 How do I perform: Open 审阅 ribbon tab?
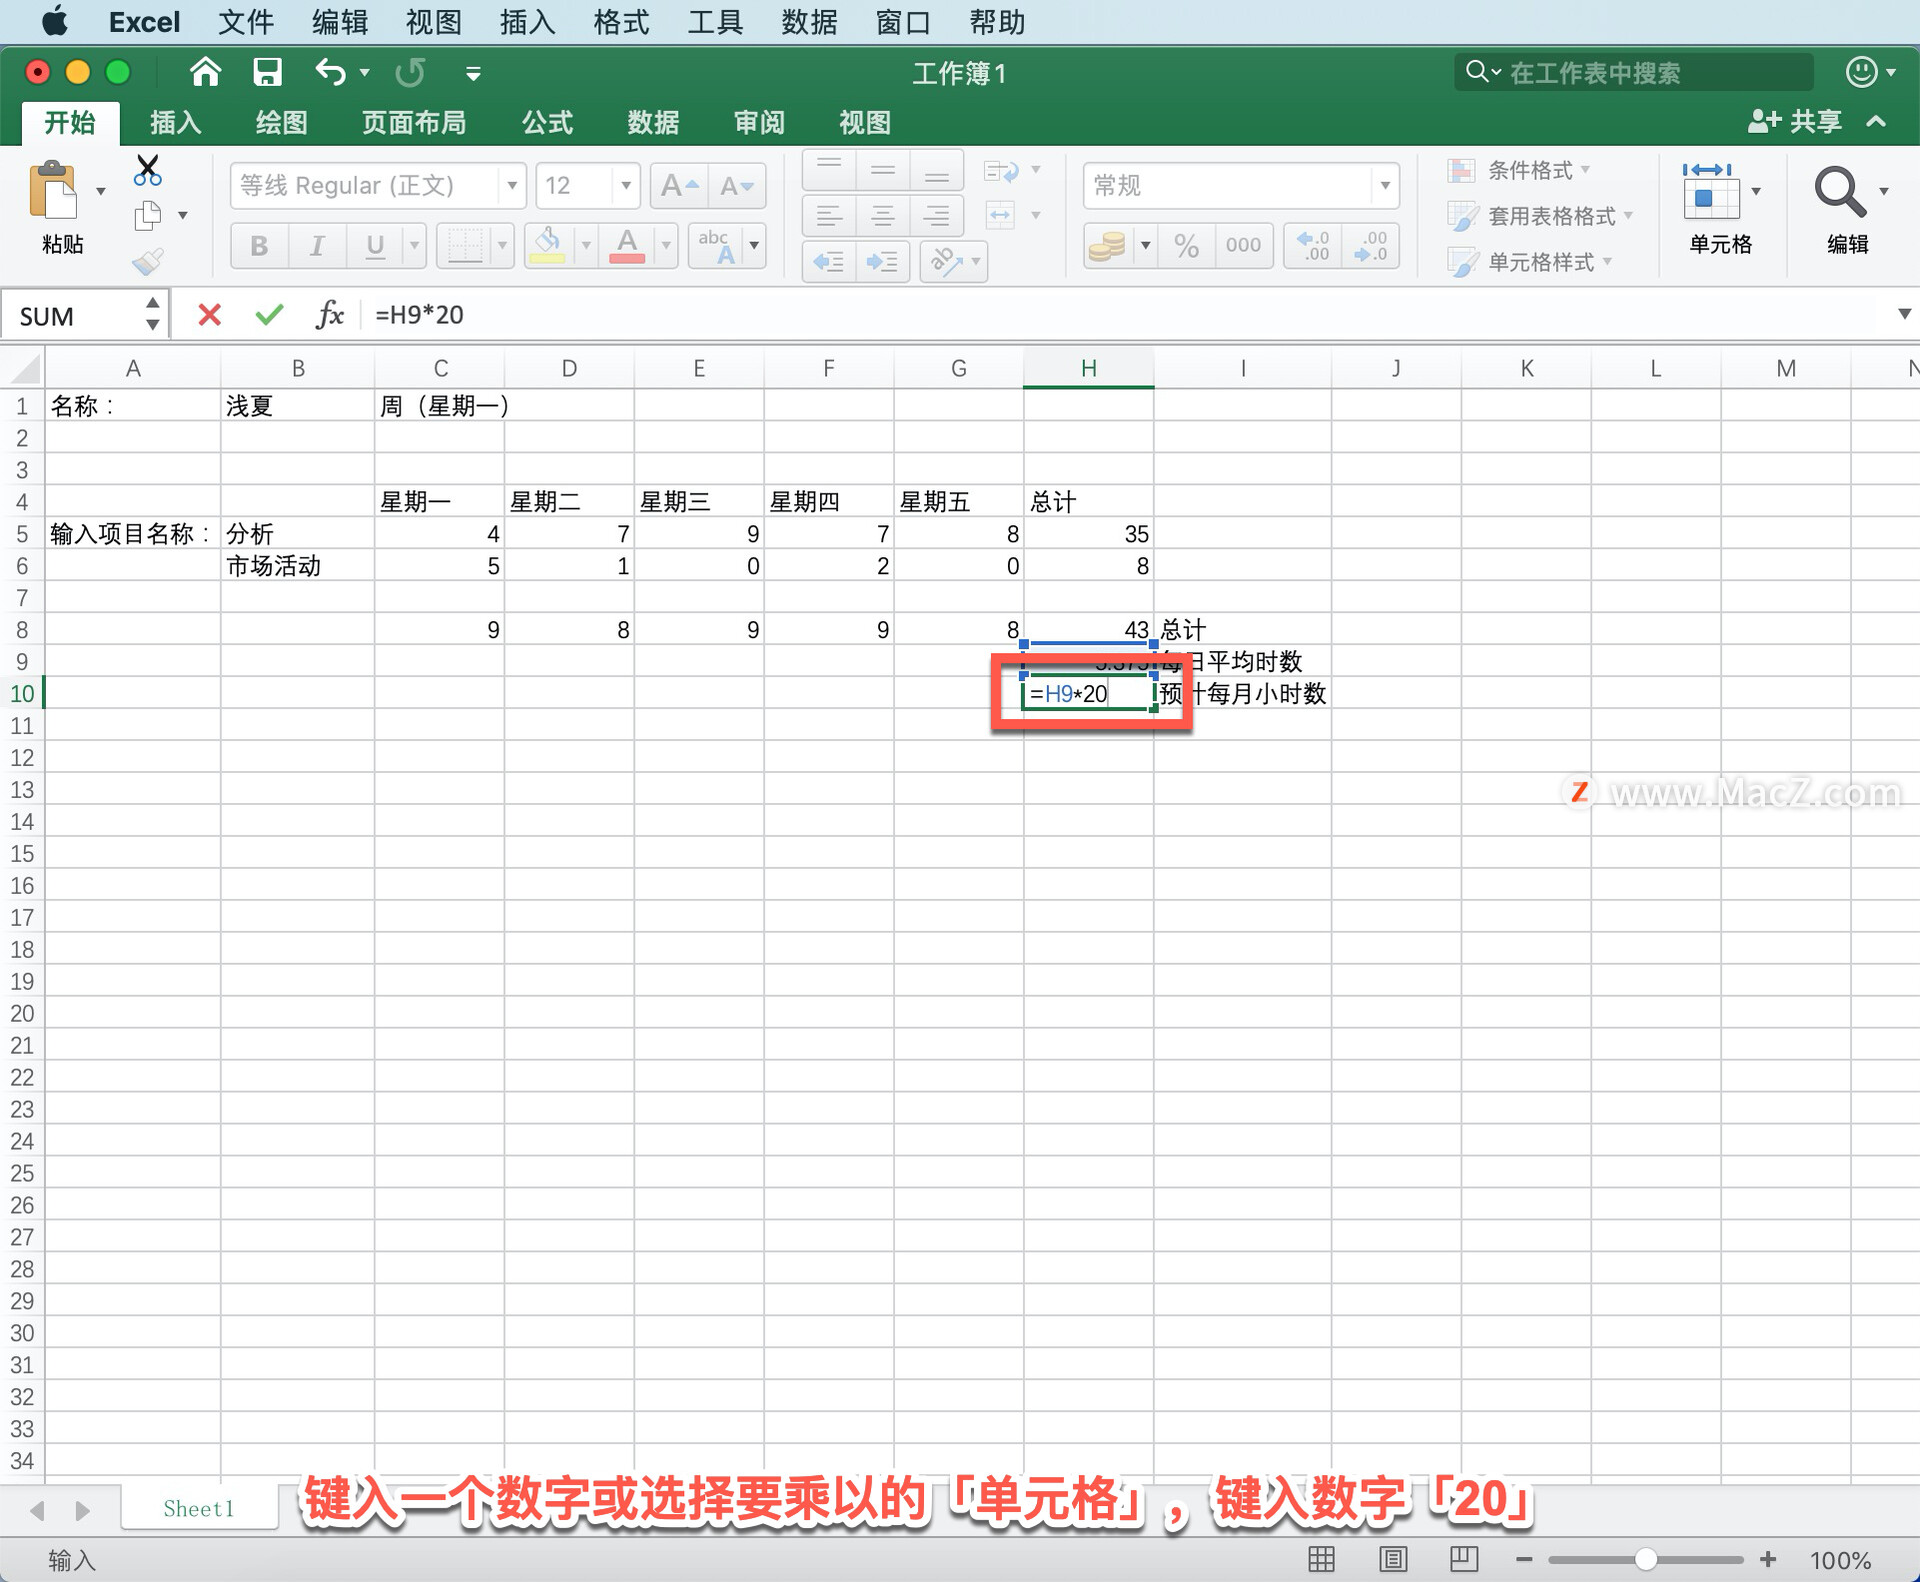[759, 122]
